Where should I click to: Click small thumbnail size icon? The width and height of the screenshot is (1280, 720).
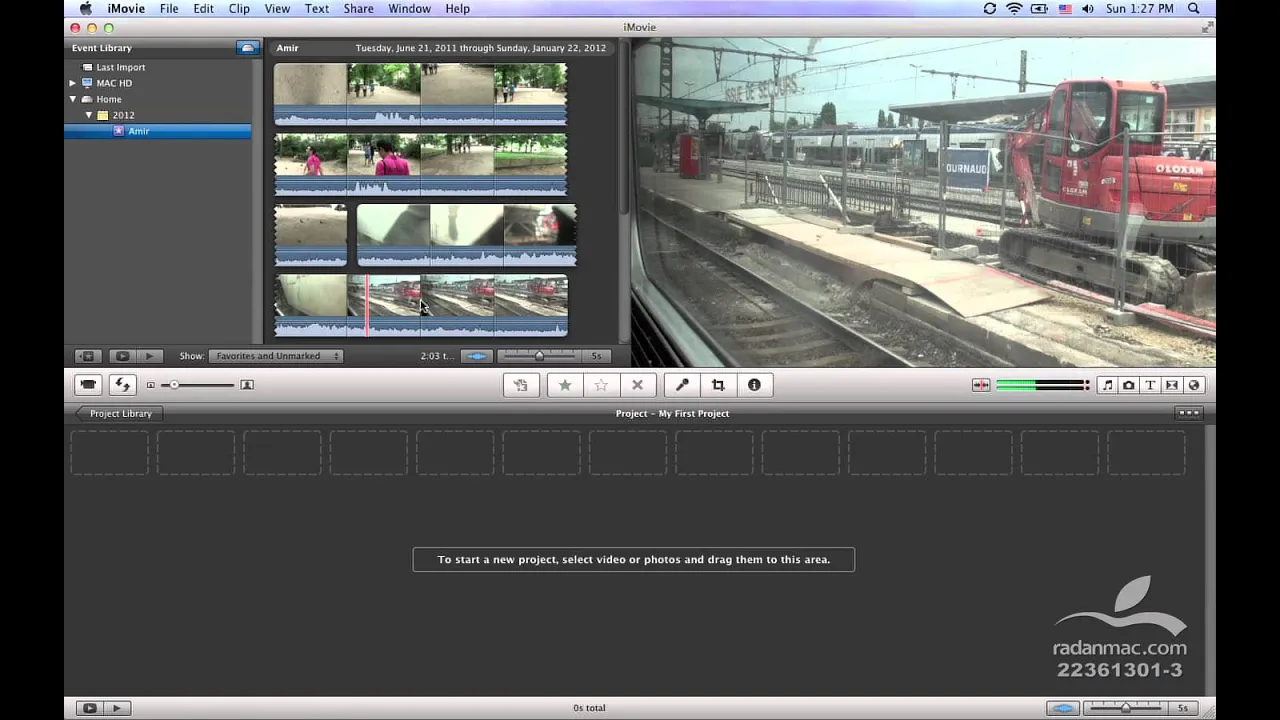tap(151, 385)
